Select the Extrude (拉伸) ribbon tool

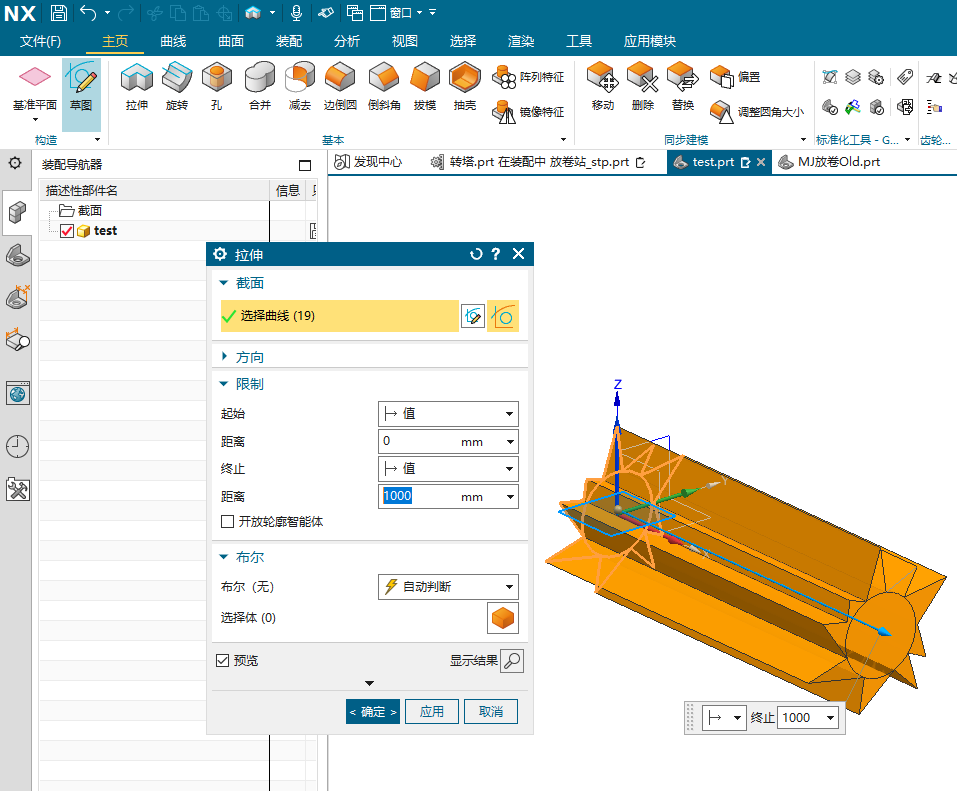pos(137,87)
